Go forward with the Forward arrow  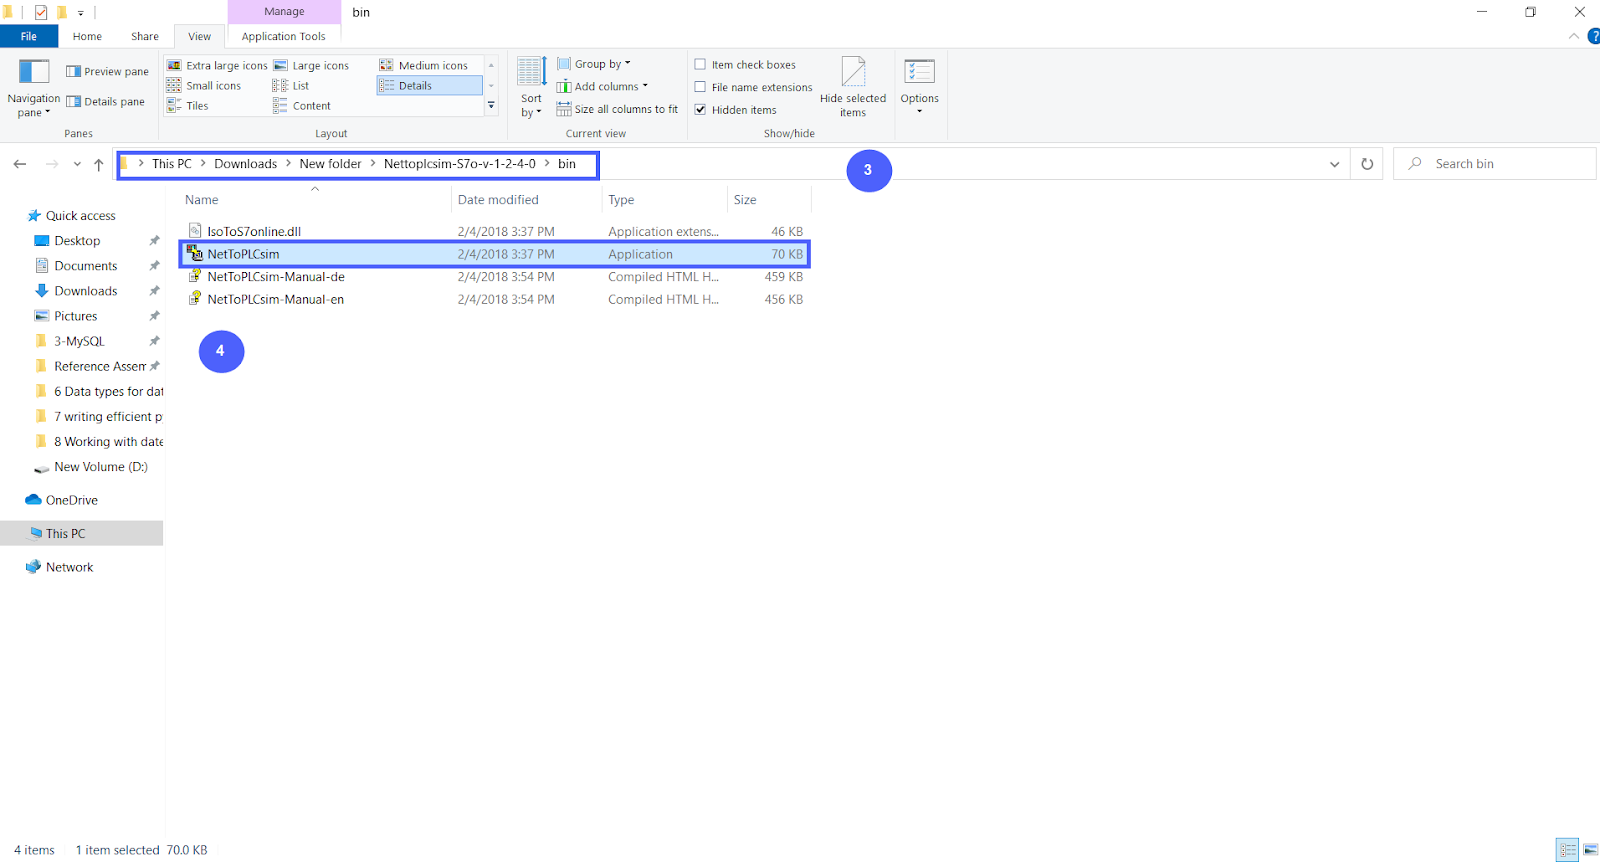tap(51, 164)
